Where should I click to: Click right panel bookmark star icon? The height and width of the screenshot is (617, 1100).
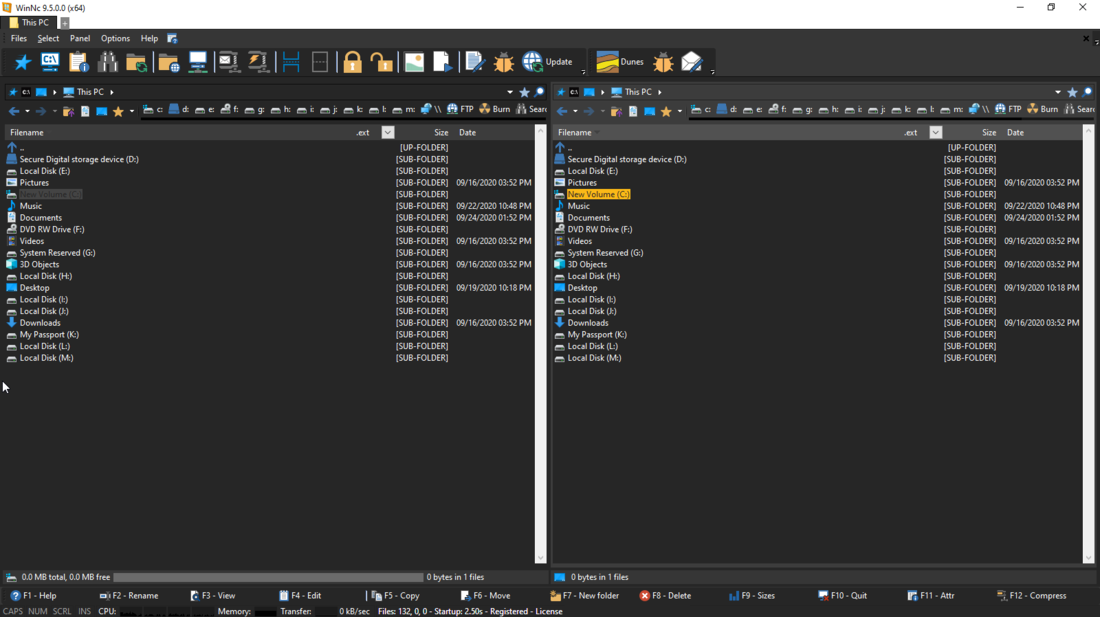point(1072,92)
